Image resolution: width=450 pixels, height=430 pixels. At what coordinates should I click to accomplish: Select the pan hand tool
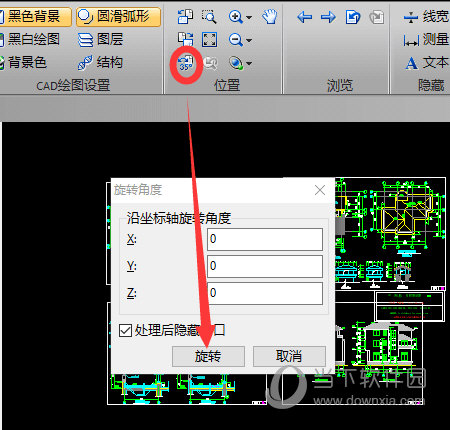(x=269, y=16)
